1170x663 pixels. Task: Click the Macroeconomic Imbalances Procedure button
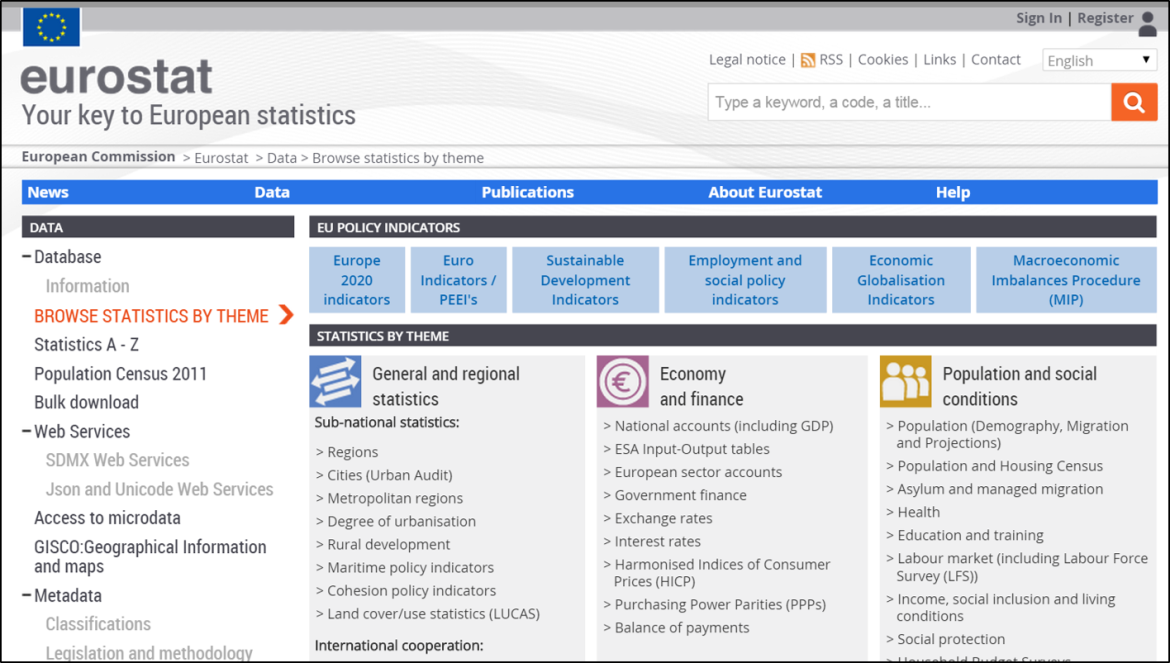[x=1065, y=280]
